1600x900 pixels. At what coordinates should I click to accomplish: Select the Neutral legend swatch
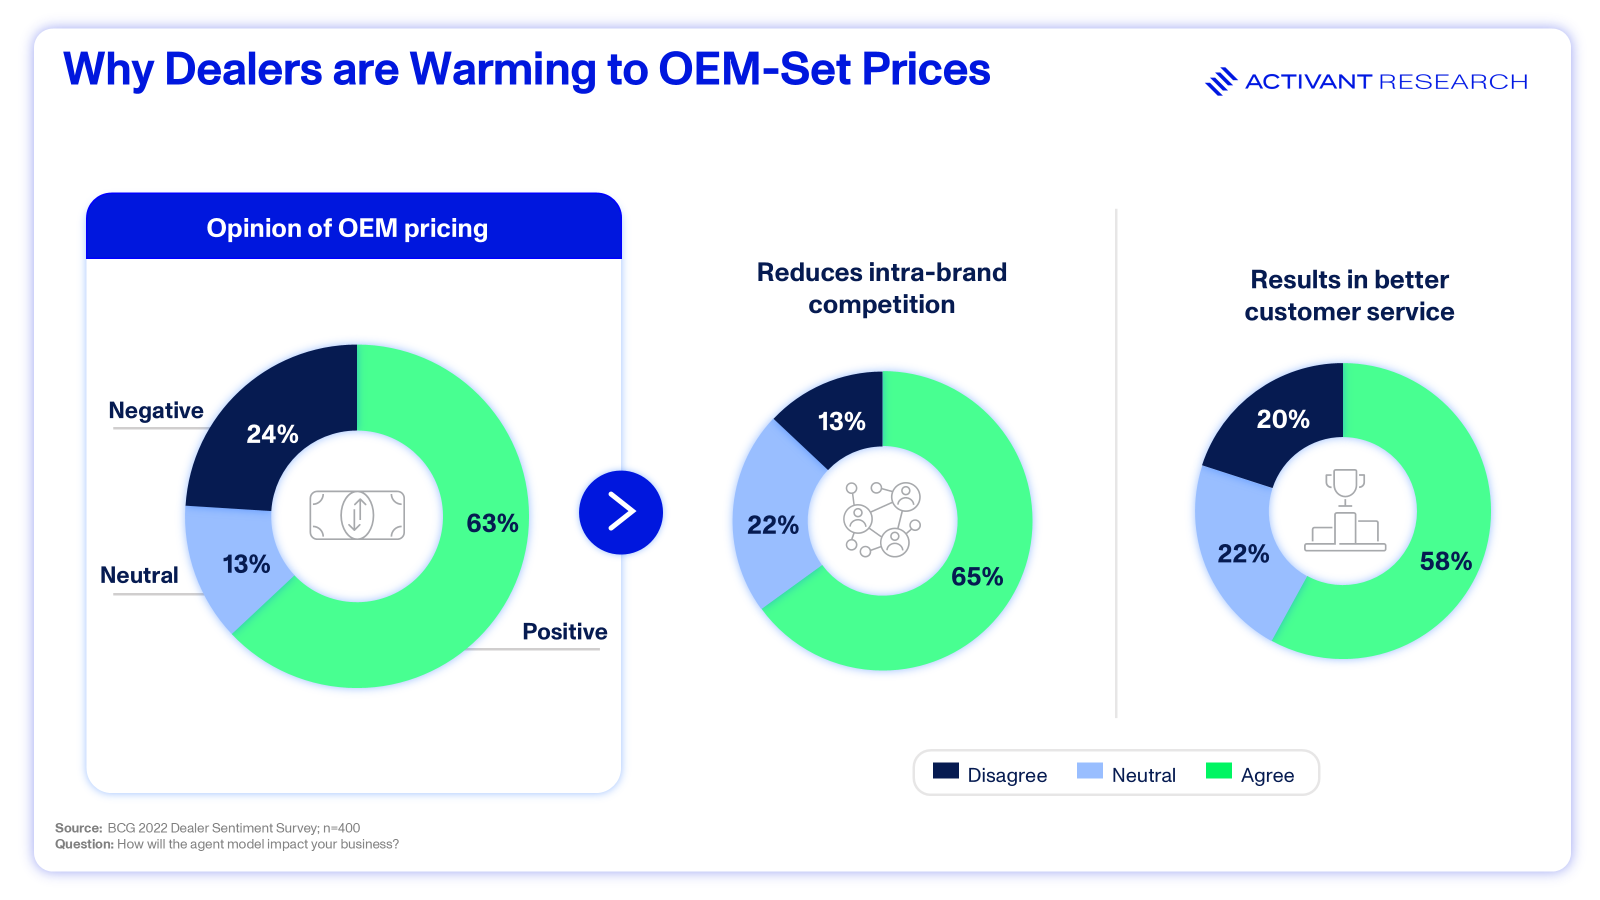pyautogui.click(x=1090, y=770)
